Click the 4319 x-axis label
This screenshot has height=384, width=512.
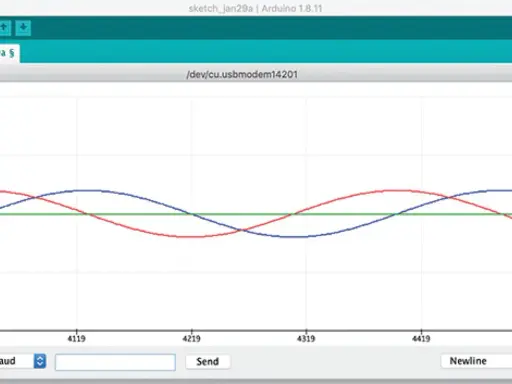tap(306, 339)
